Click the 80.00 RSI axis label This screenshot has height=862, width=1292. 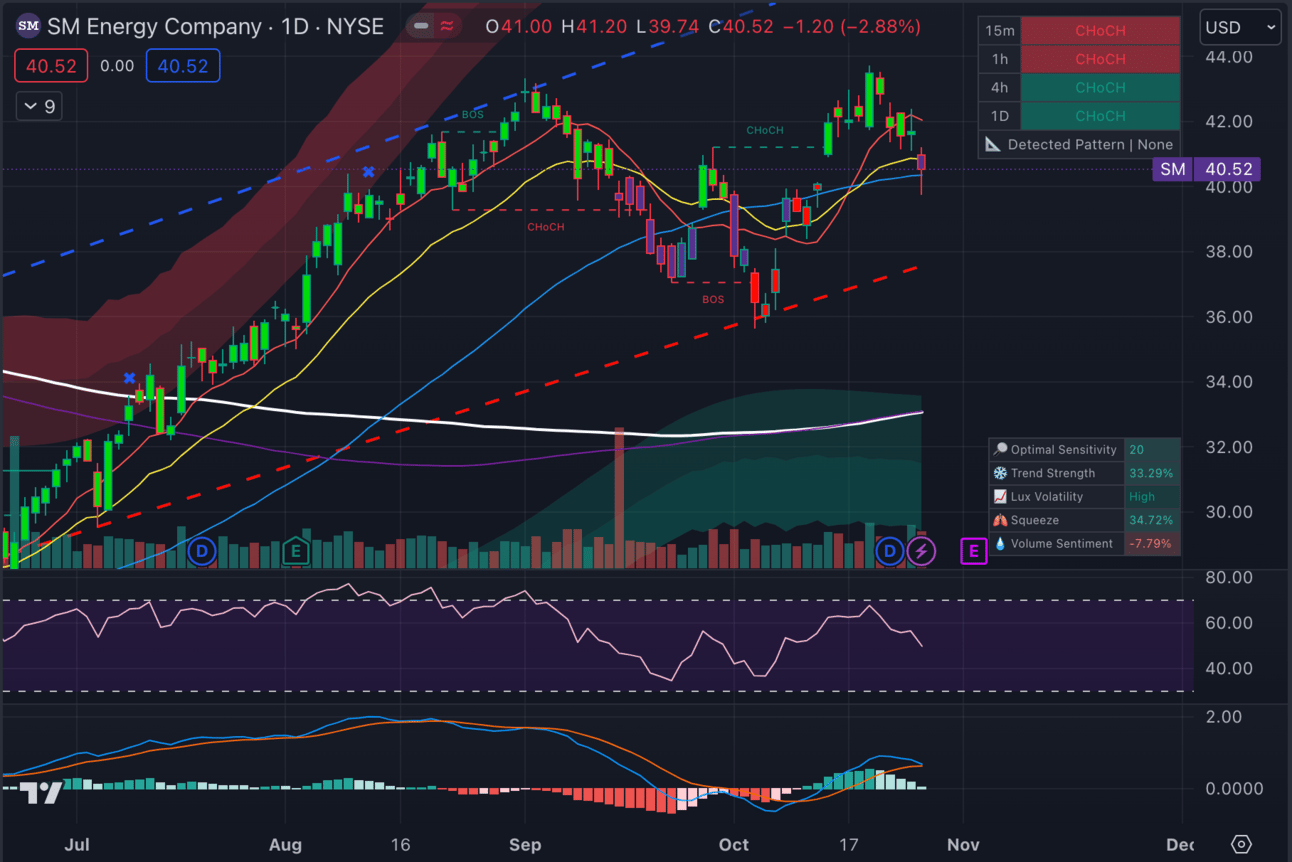tap(1229, 578)
